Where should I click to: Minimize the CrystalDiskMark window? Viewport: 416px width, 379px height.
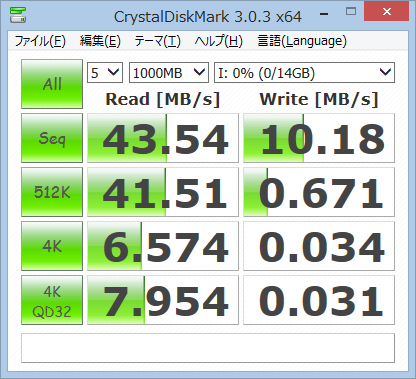tap(324, 13)
